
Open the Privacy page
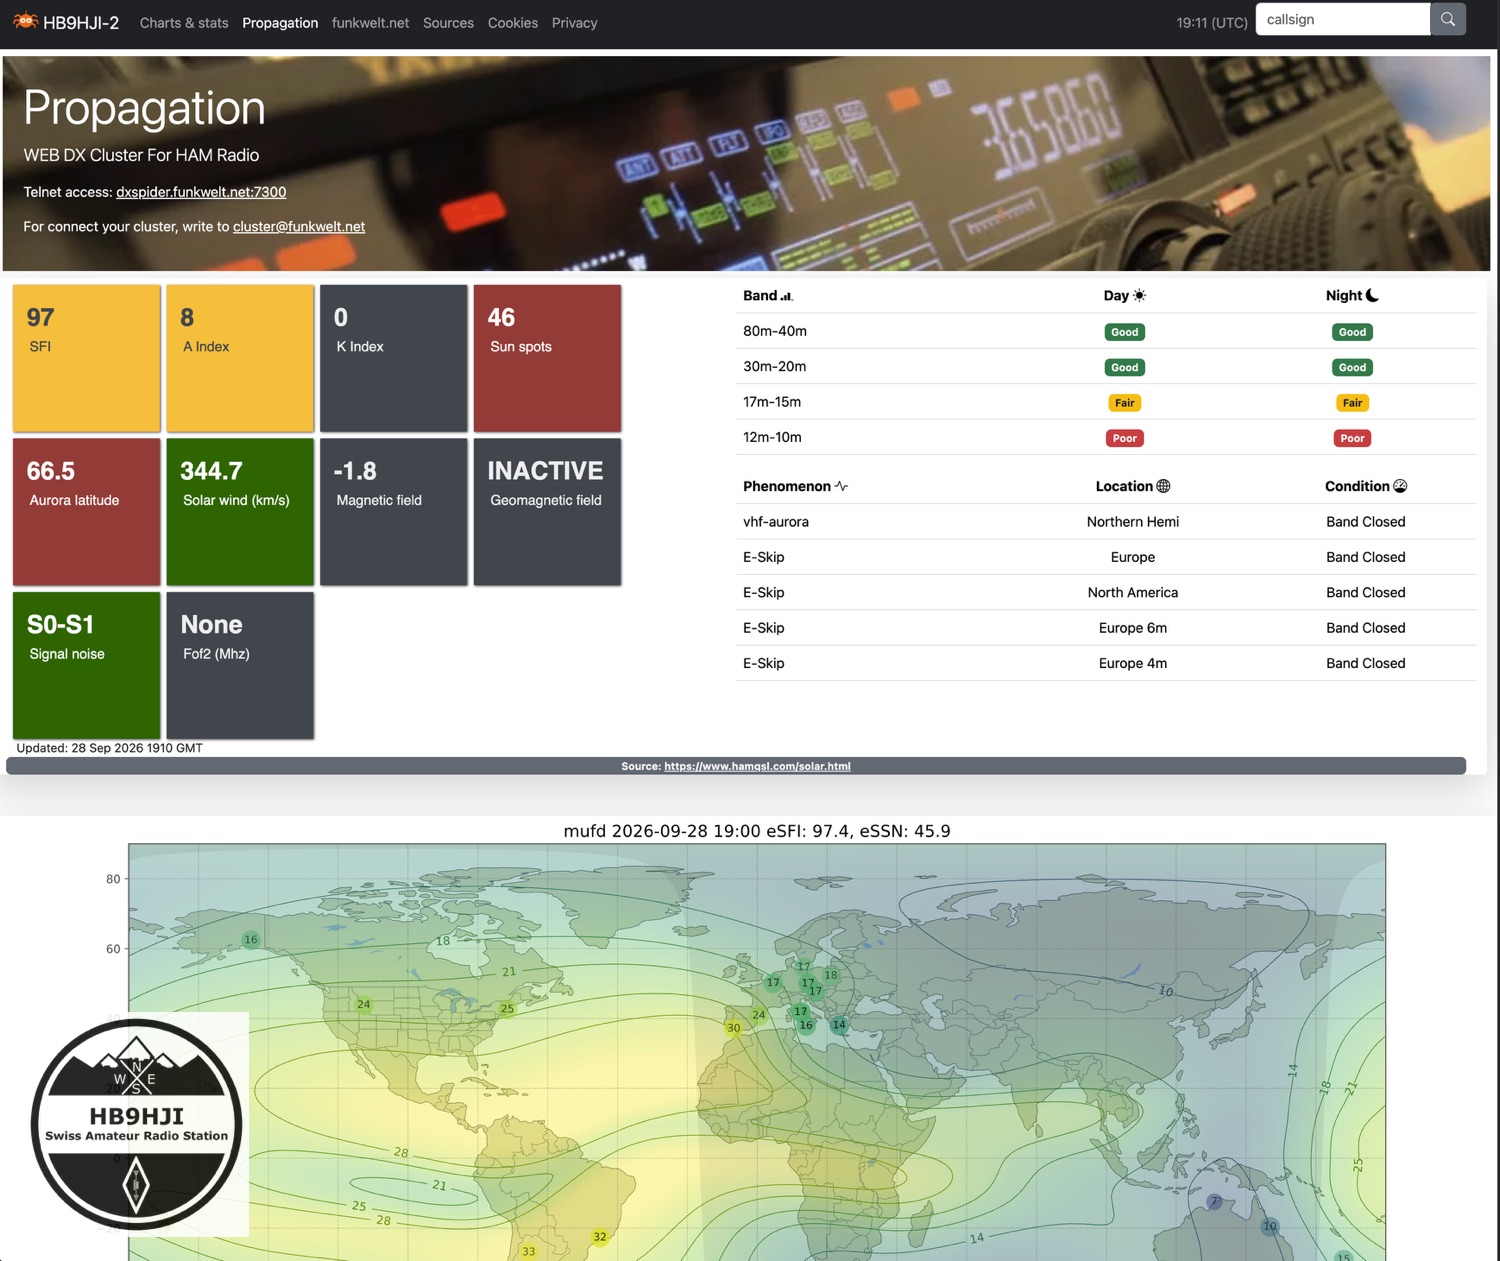pos(574,22)
